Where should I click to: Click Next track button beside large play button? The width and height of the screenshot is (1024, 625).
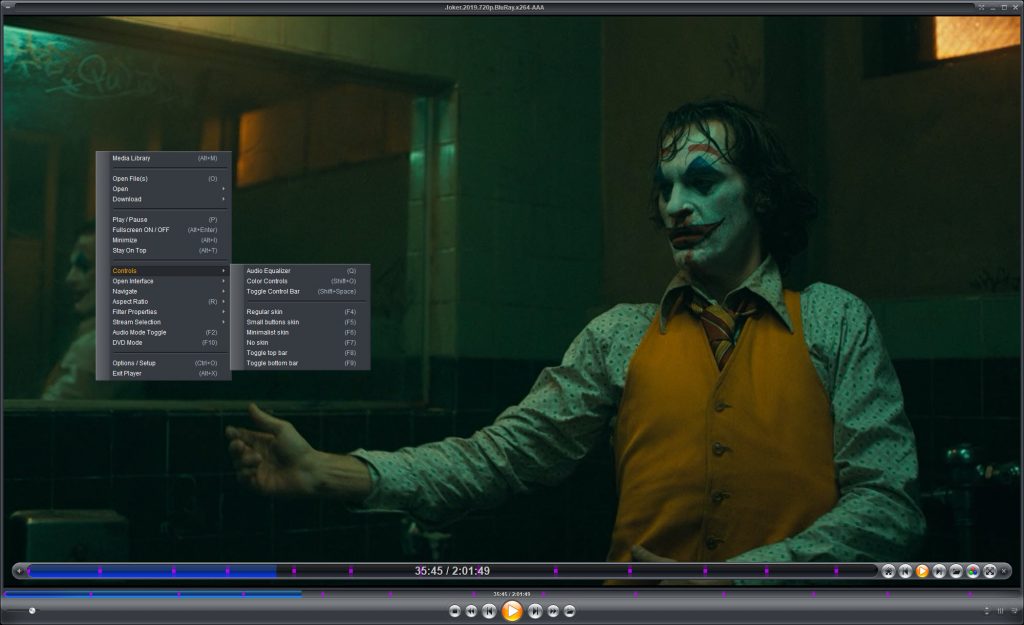click(535, 611)
